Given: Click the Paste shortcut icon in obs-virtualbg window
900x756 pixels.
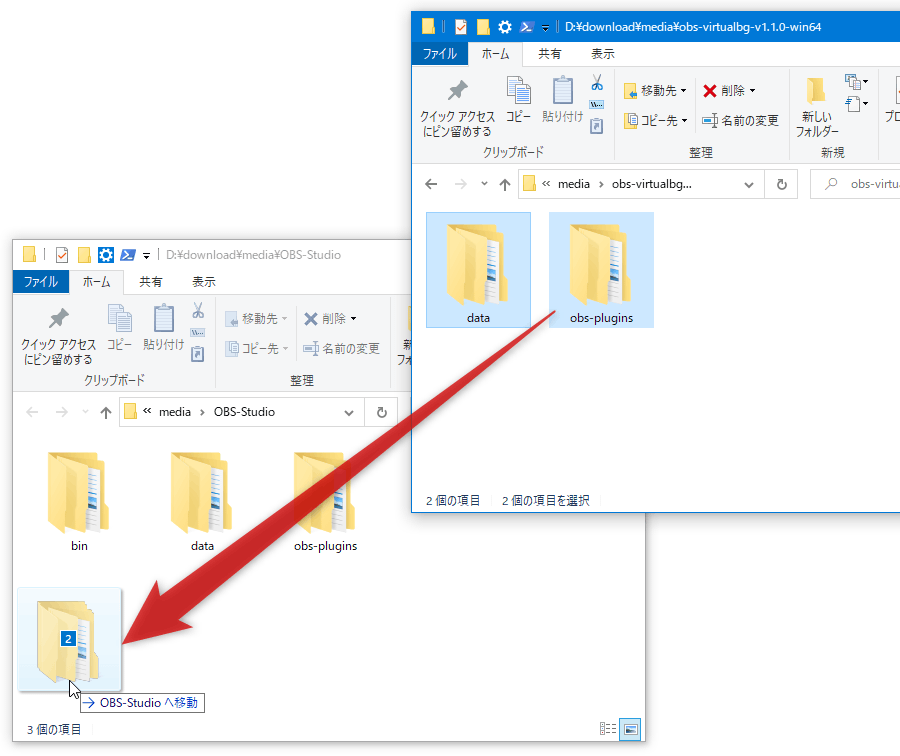Looking at the screenshot, I should [597, 126].
